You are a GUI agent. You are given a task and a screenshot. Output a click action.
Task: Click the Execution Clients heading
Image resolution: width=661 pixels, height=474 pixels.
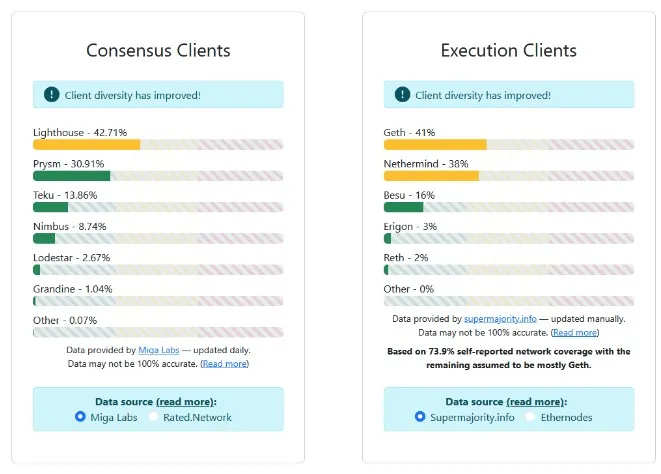[x=508, y=50]
